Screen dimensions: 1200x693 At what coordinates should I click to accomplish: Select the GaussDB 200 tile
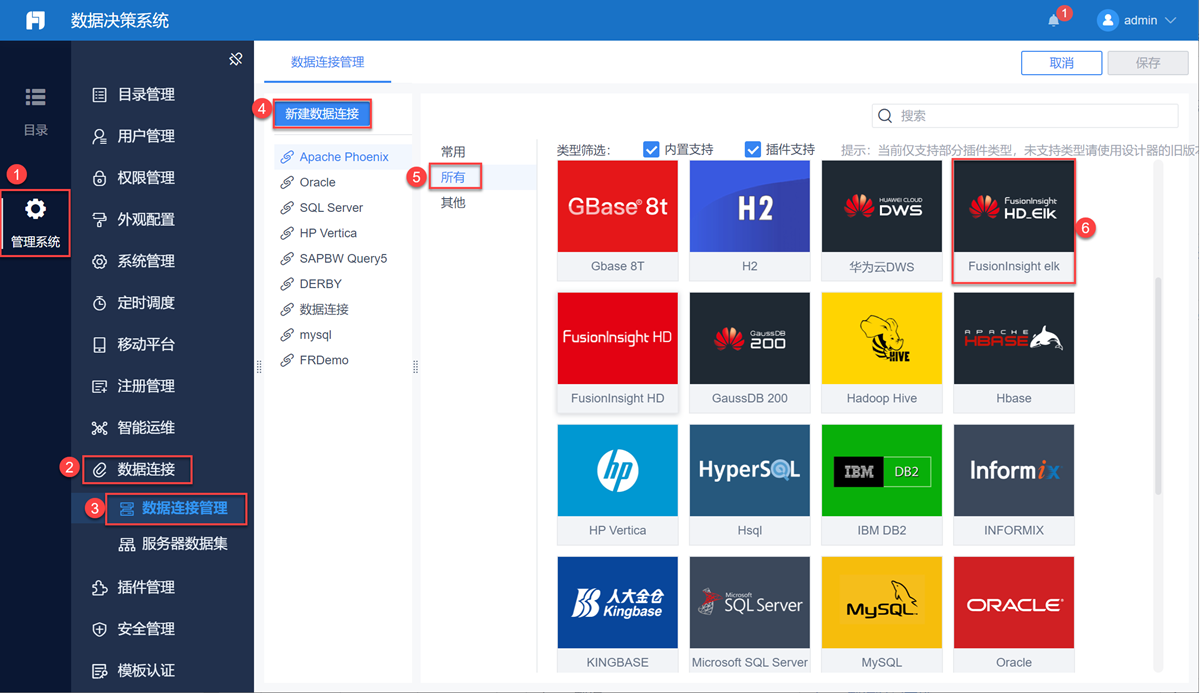[750, 352]
